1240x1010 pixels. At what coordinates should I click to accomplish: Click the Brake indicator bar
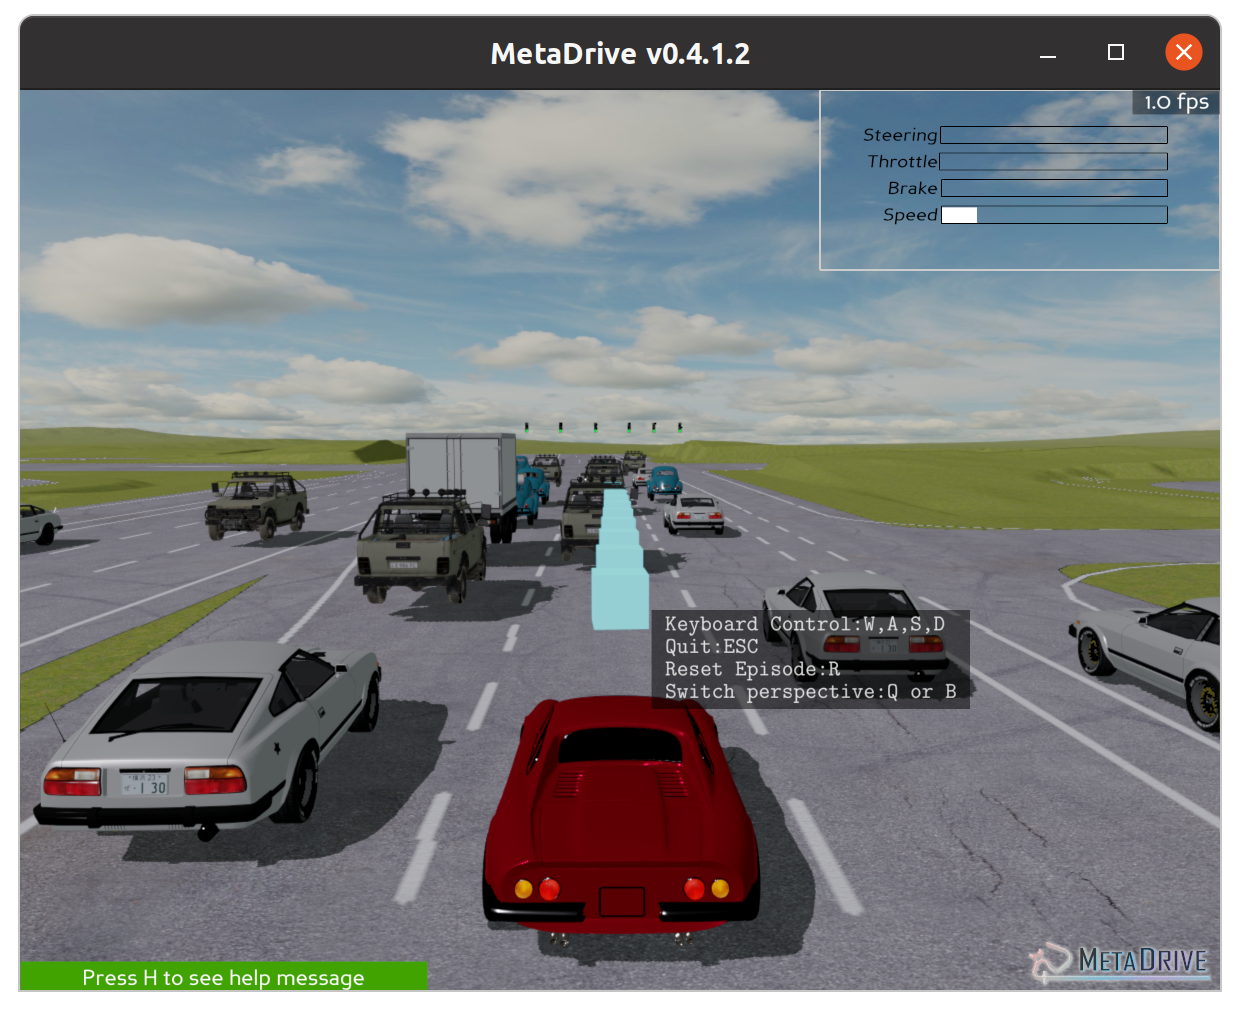(1054, 188)
